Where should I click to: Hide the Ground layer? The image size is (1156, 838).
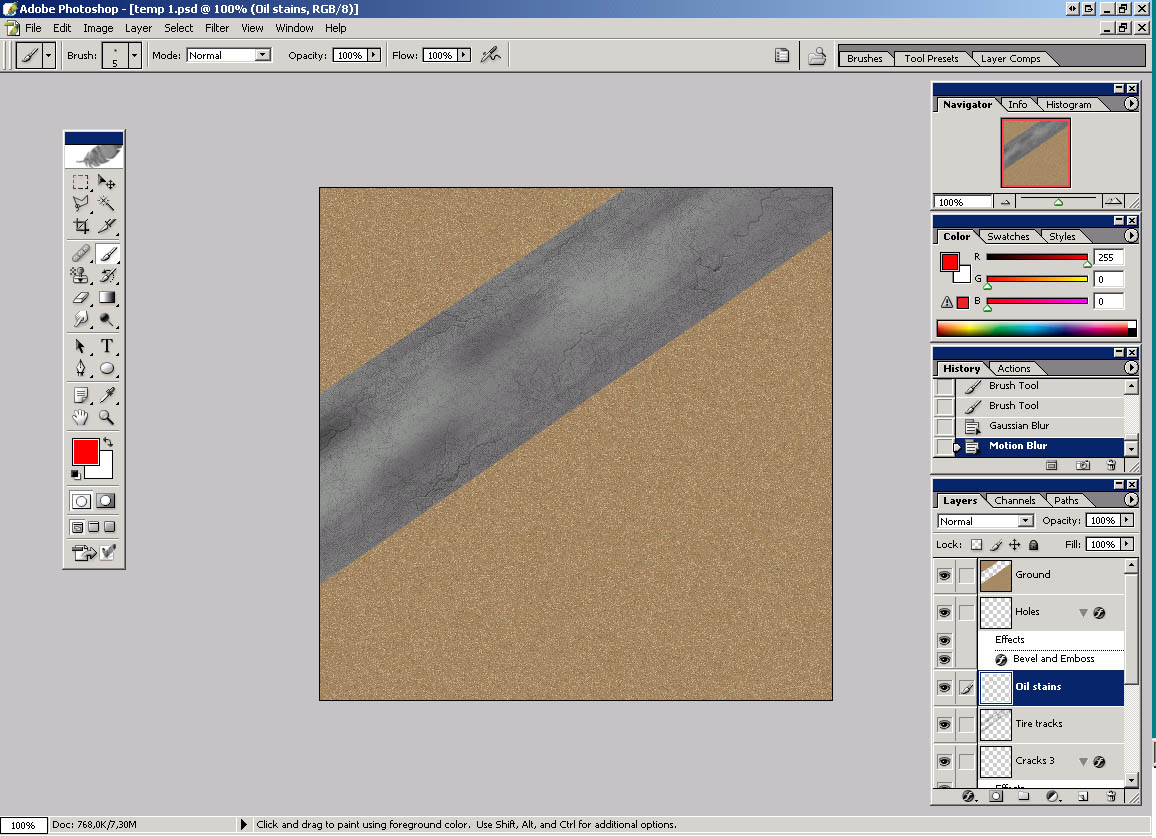(x=943, y=575)
